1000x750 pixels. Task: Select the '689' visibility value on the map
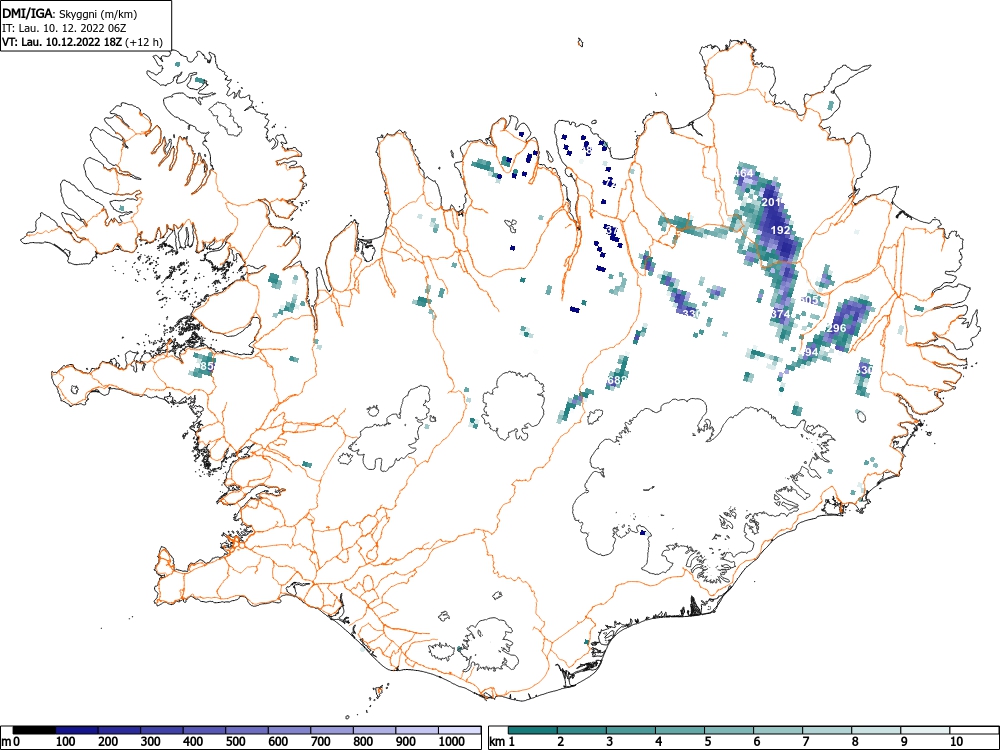618,380
